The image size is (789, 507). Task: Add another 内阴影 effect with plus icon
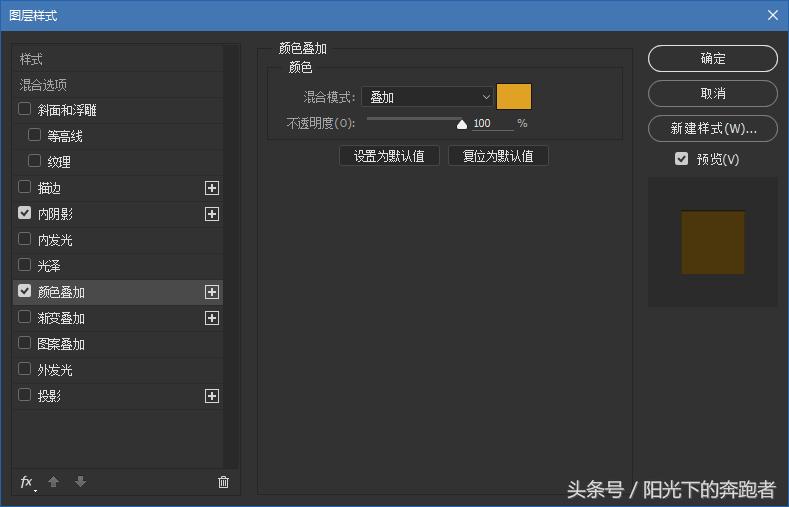(212, 214)
